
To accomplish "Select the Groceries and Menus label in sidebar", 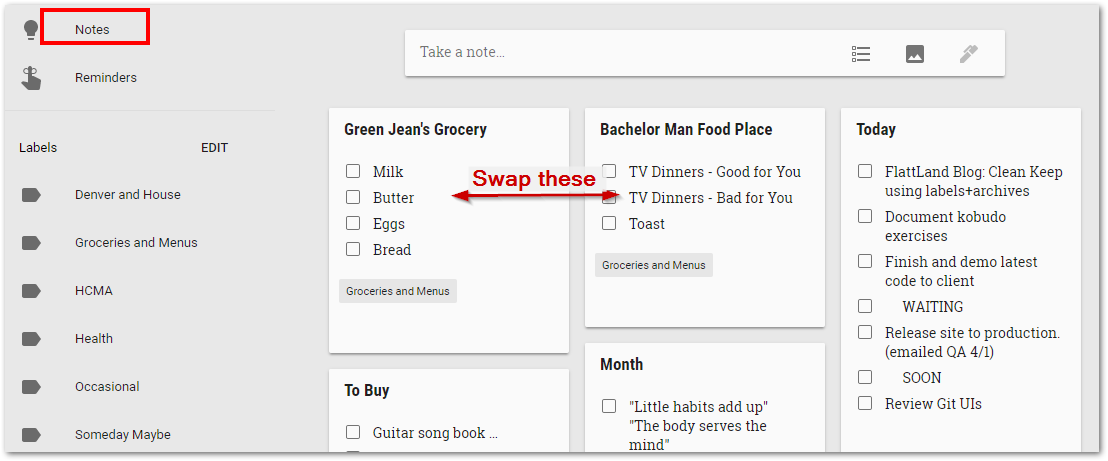I will click(x=136, y=243).
